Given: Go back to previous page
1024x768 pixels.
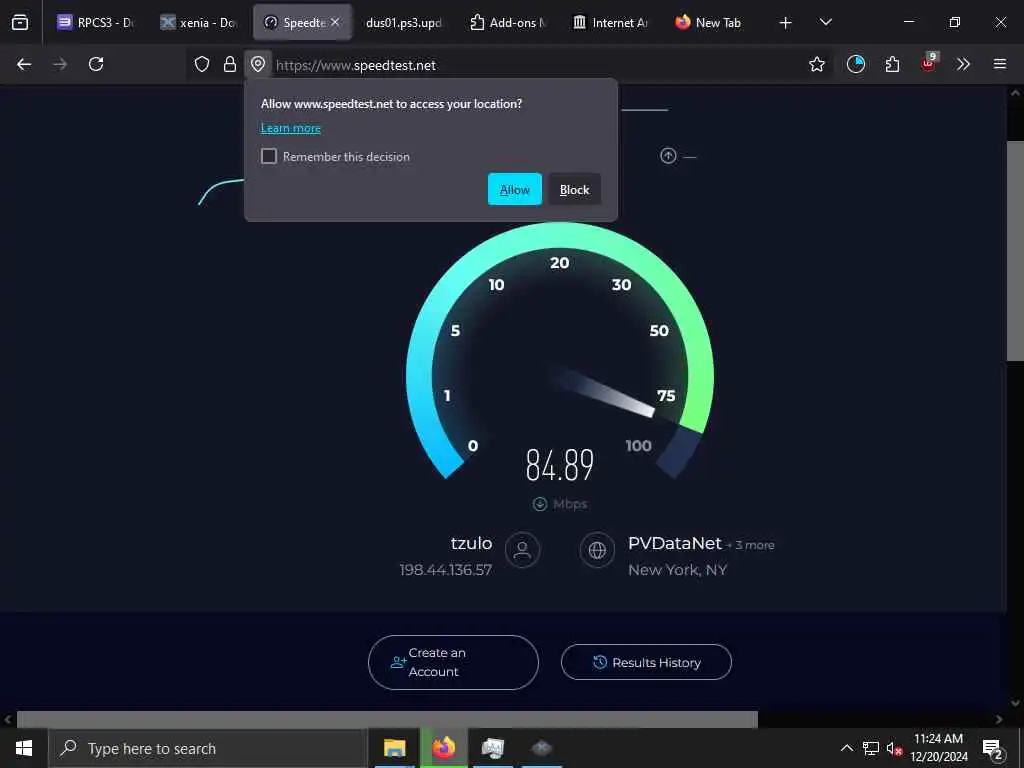Looking at the screenshot, I should pos(24,64).
